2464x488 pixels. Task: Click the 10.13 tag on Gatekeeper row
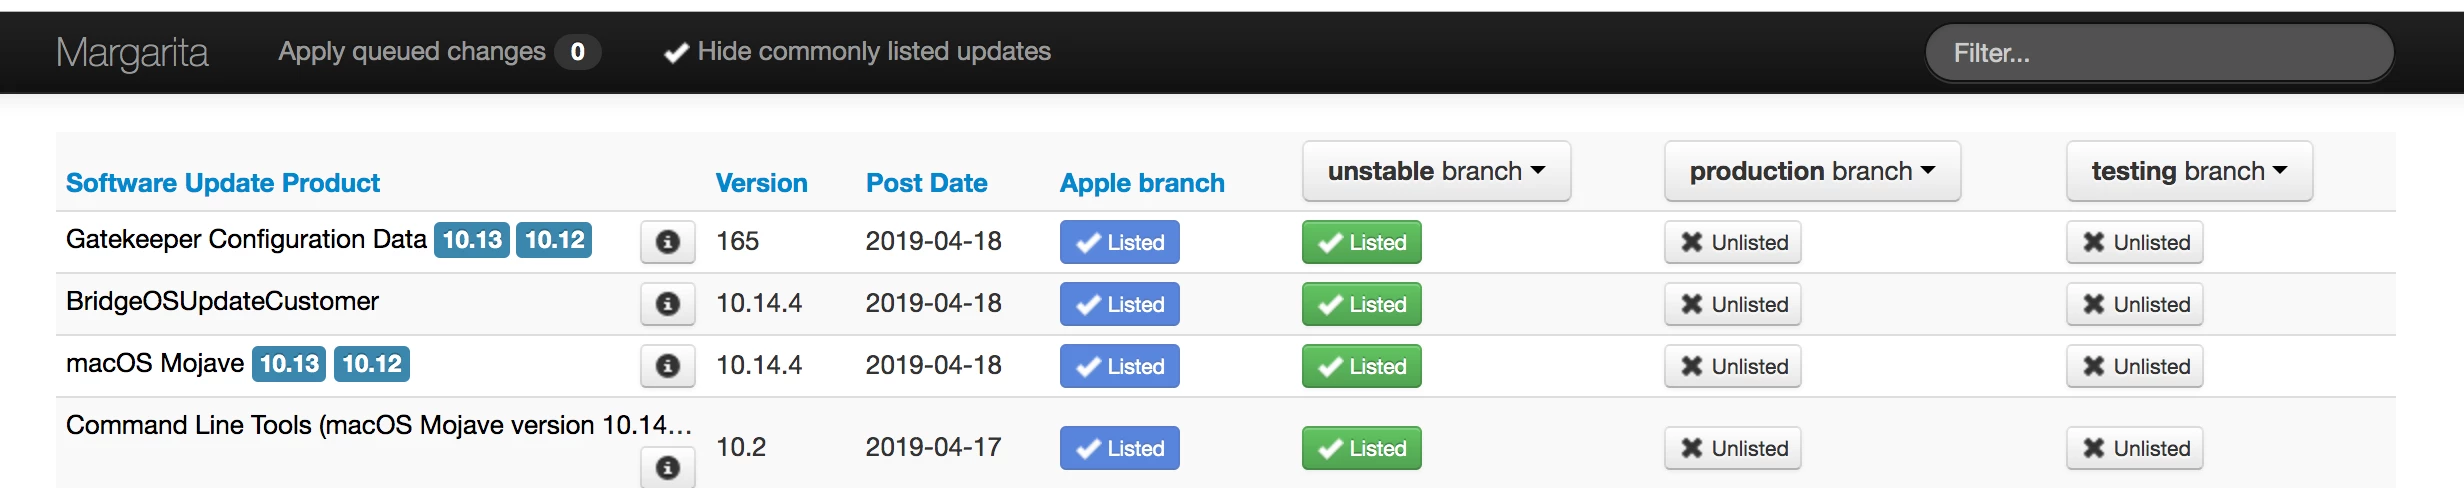(x=472, y=240)
